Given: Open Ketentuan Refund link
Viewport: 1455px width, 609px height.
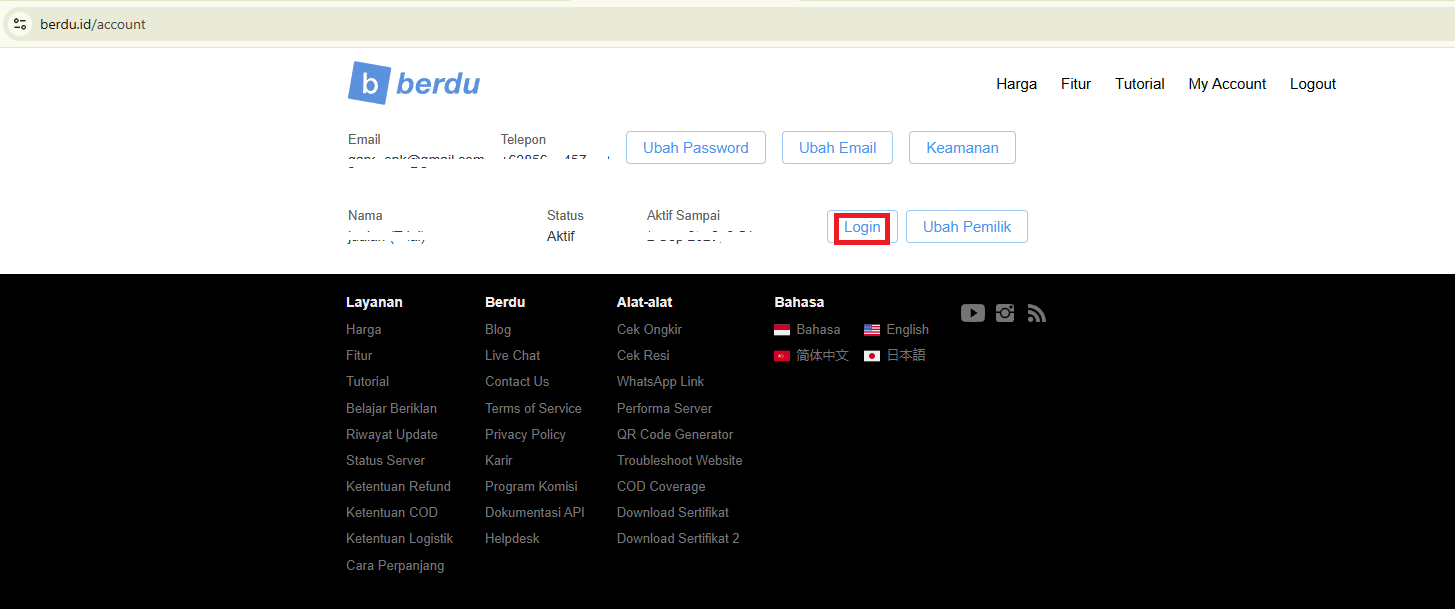Looking at the screenshot, I should point(398,486).
